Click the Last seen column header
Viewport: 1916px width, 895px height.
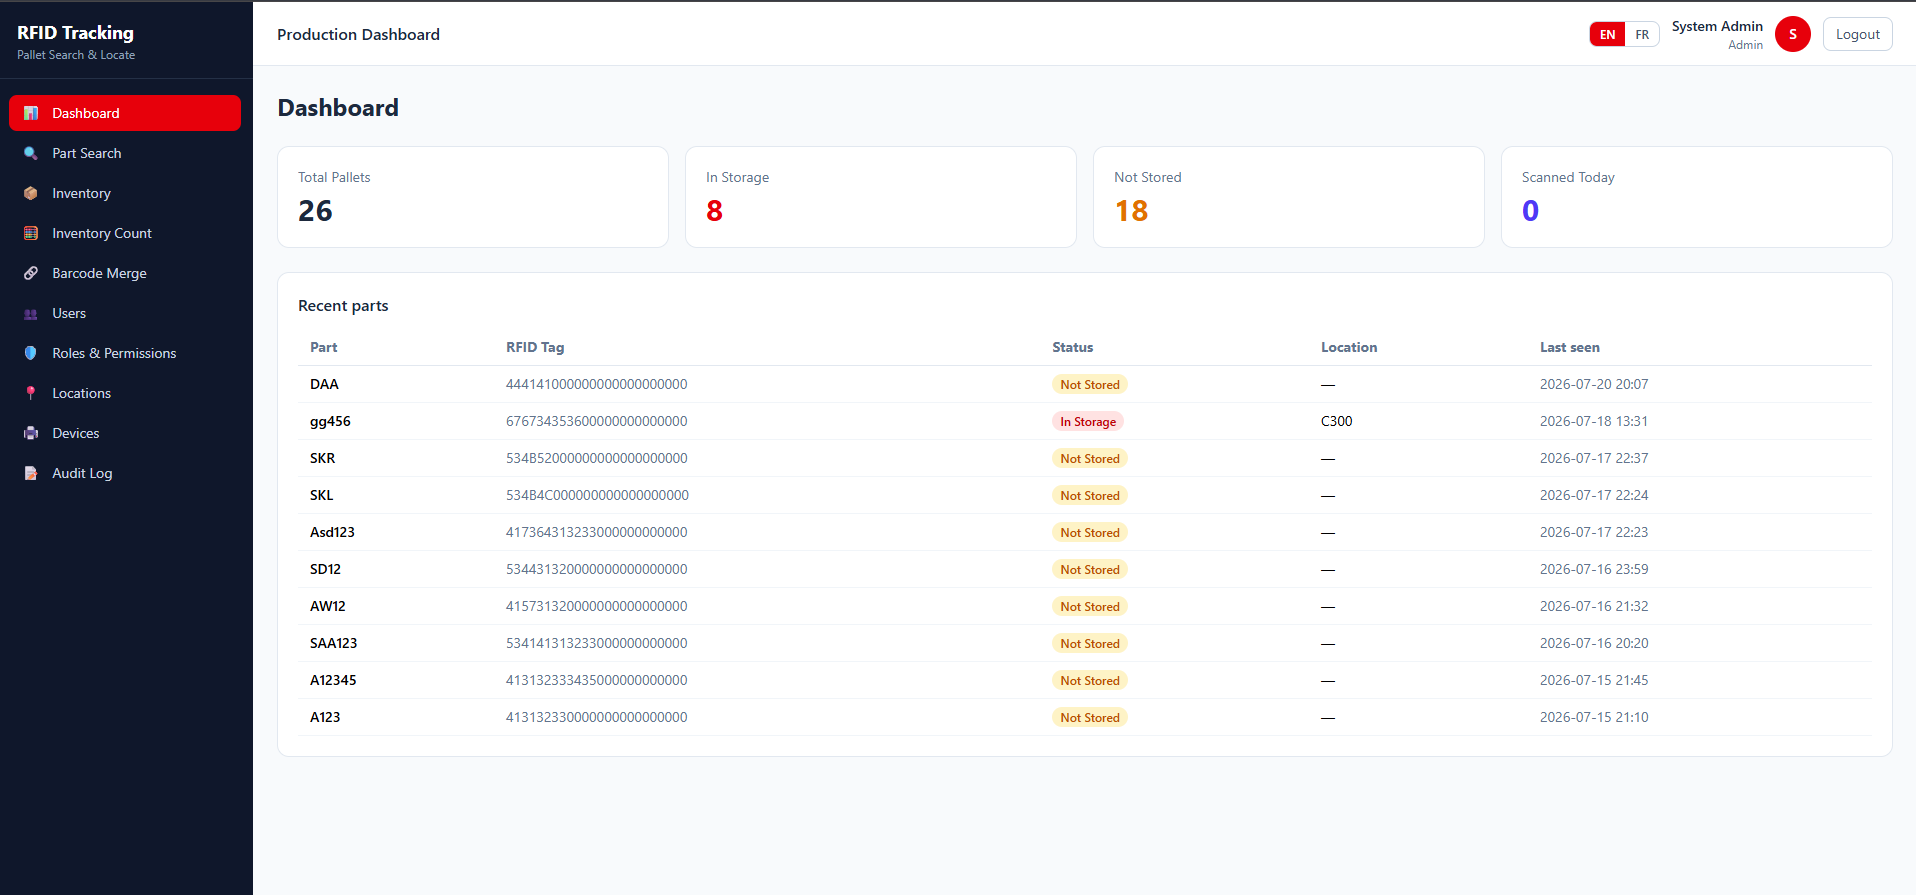(1569, 347)
